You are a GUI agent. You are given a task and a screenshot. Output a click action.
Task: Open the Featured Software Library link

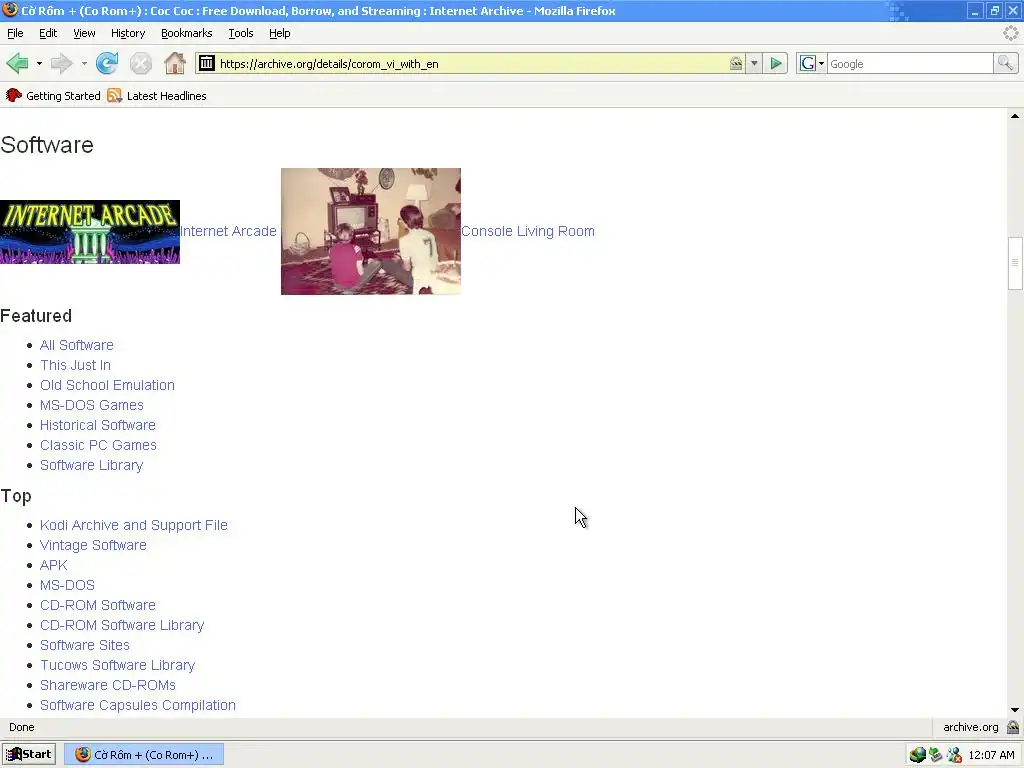[x=91, y=465]
